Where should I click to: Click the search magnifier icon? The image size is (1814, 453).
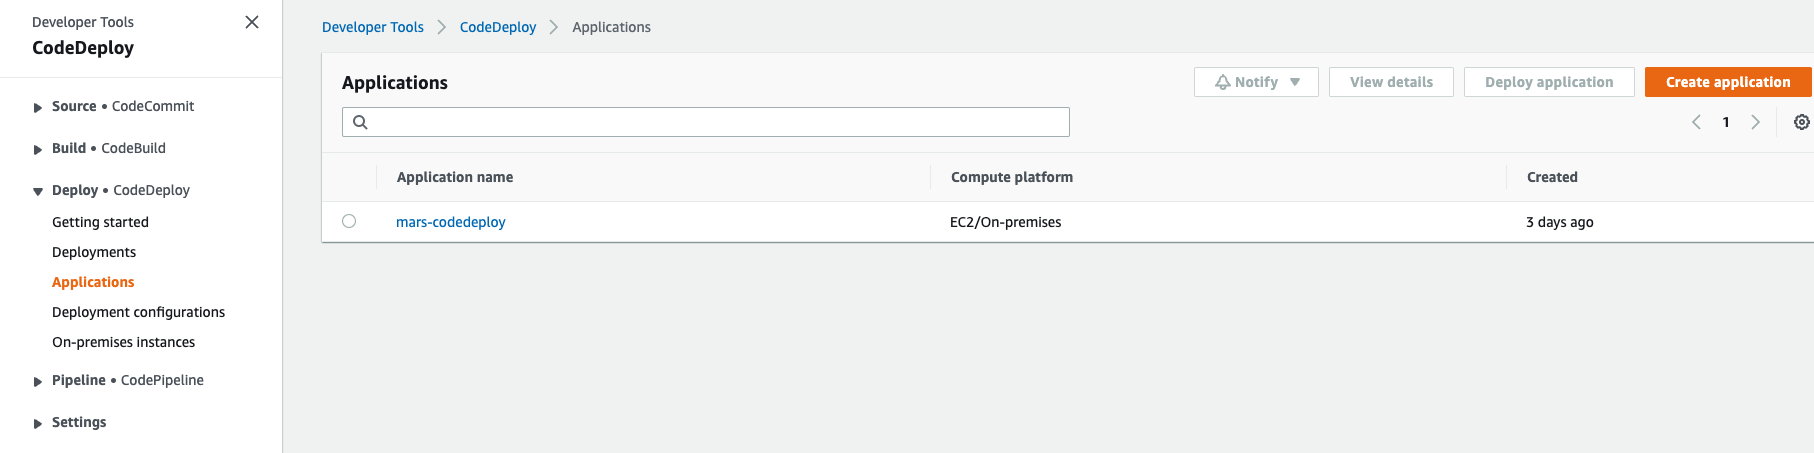[x=361, y=122]
